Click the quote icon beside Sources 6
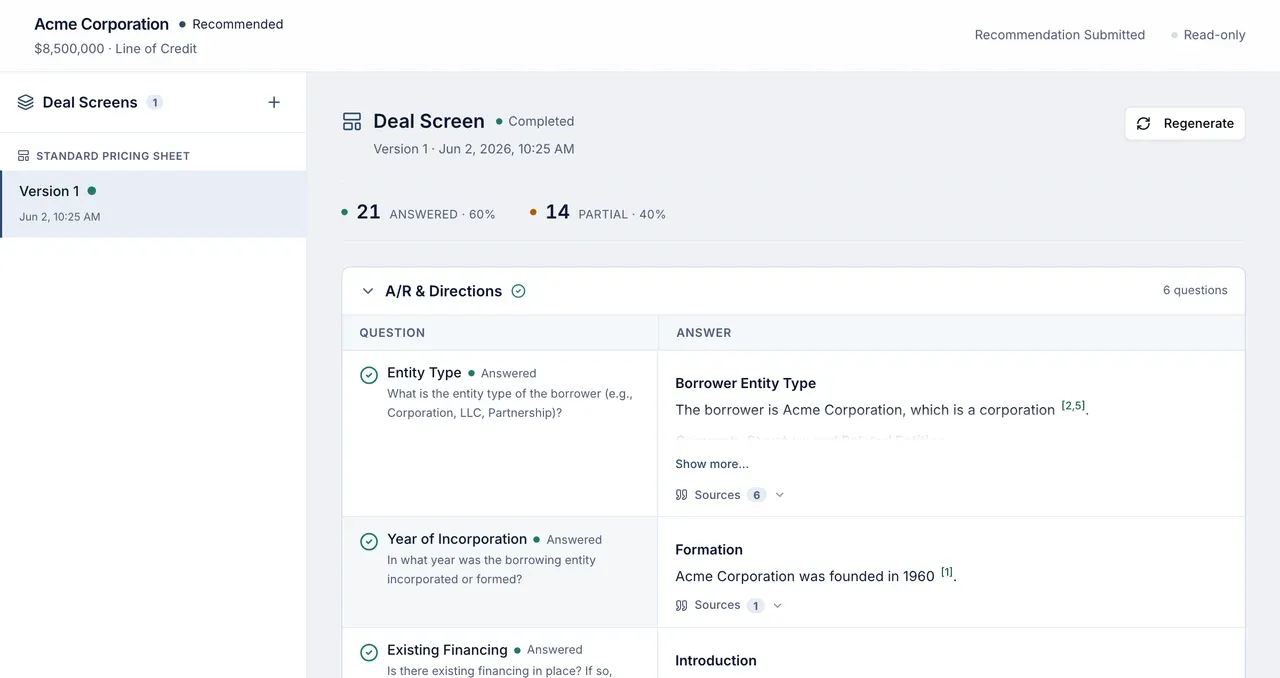This screenshot has width=1280, height=678. (682, 495)
